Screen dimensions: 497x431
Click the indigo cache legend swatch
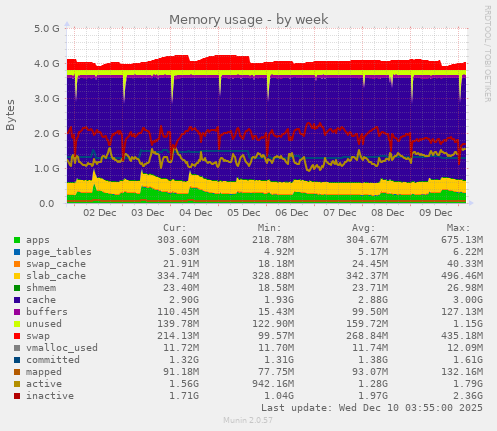[17, 300]
